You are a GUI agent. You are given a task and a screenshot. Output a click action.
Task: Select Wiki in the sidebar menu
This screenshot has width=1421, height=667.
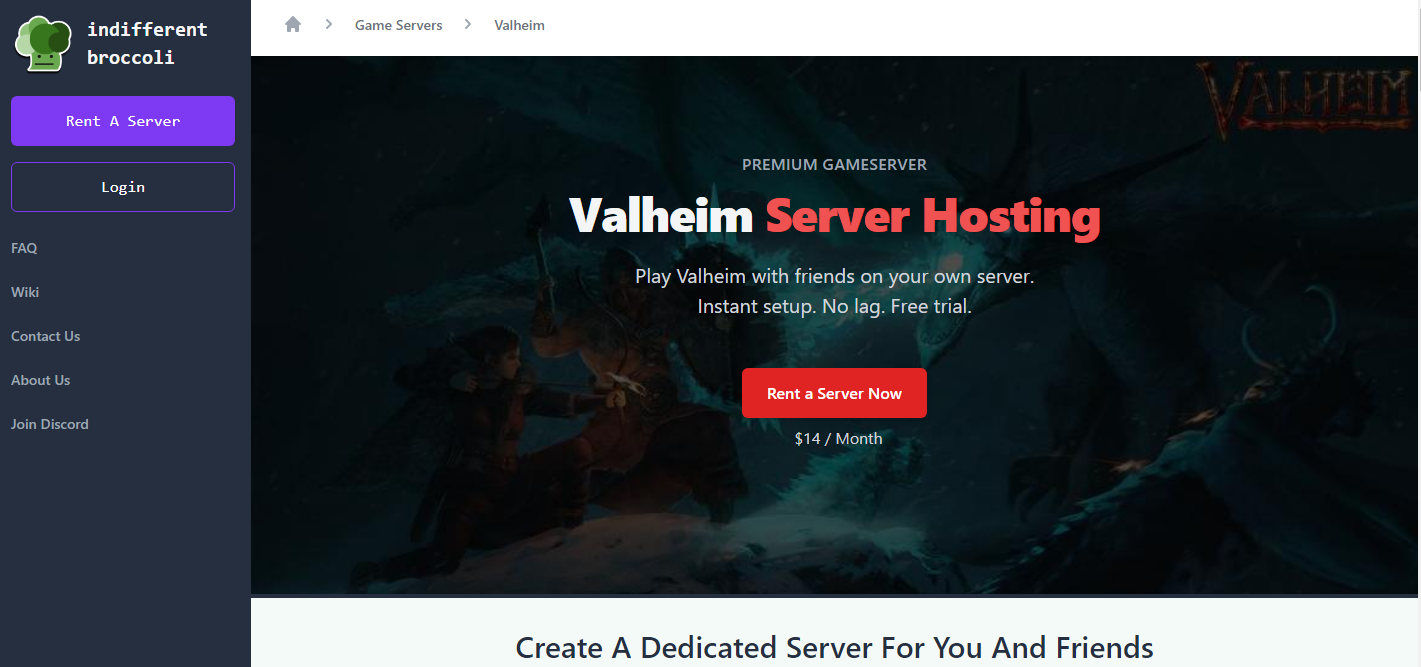[25, 292]
